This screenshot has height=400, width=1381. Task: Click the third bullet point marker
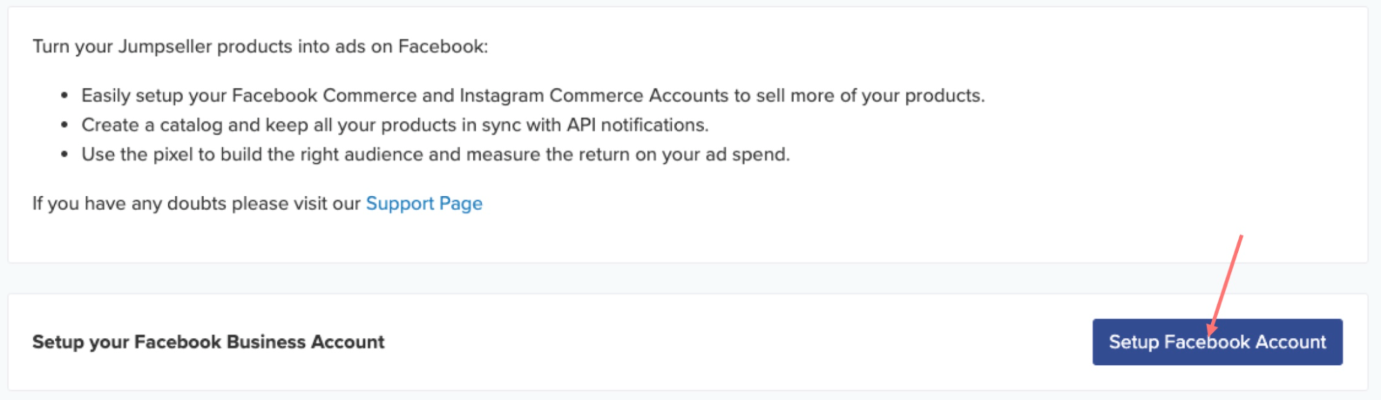(x=64, y=155)
